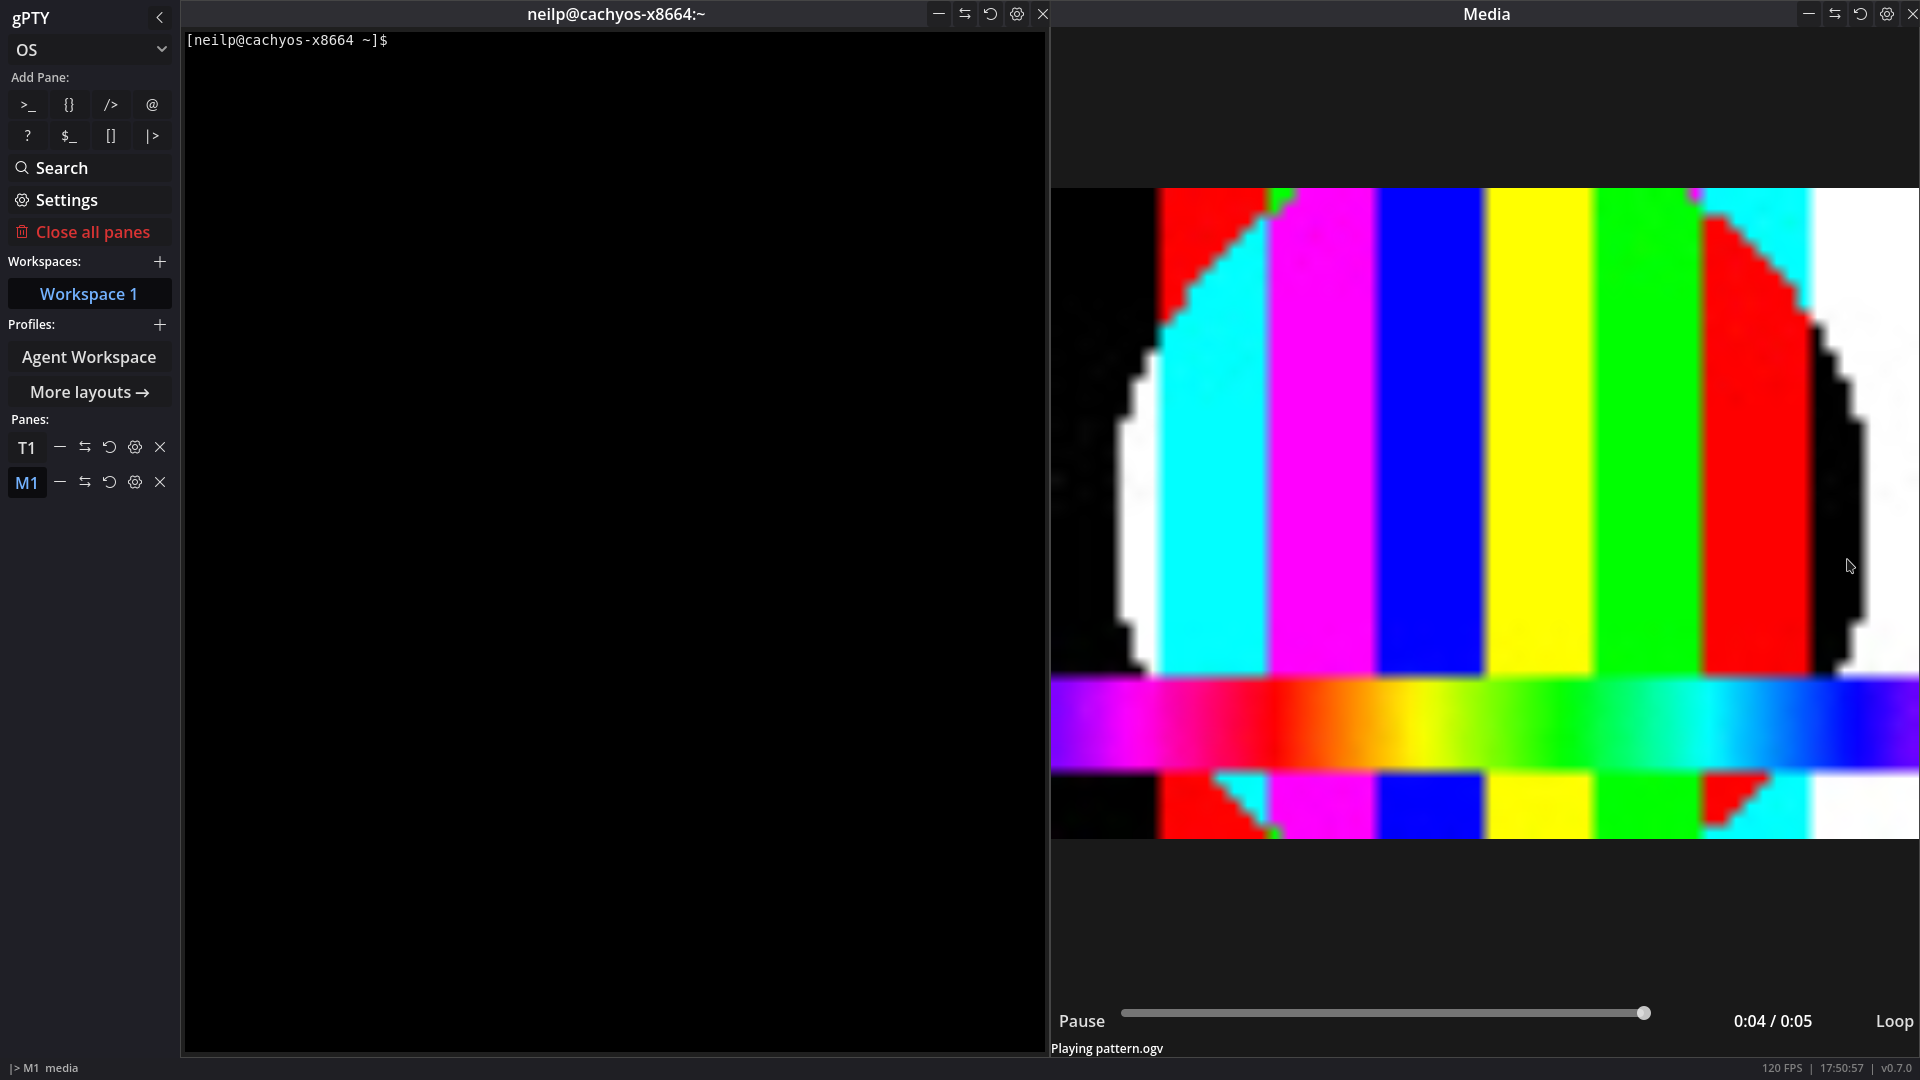Pause the pattern.ogv playback
1920x1080 pixels.
[1082, 1021]
